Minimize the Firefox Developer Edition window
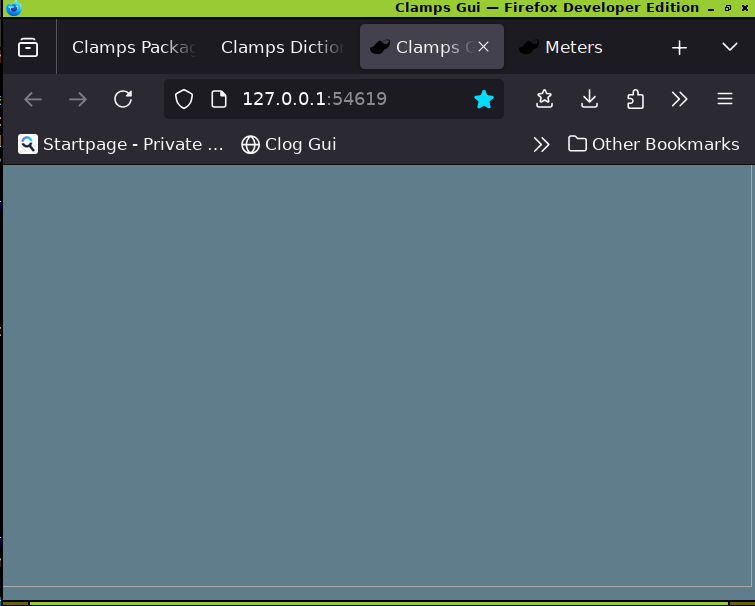The image size is (755, 606). (x=711, y=9)
